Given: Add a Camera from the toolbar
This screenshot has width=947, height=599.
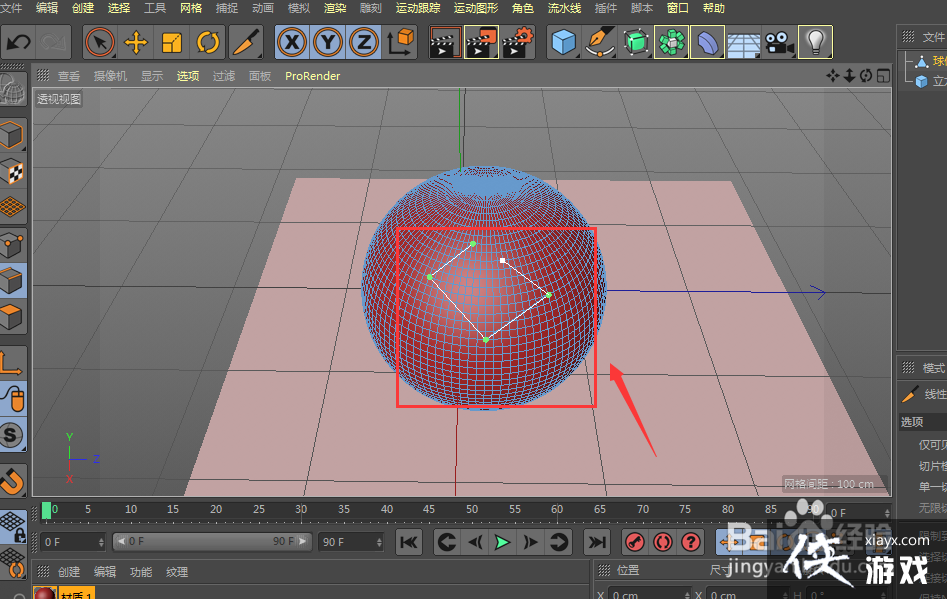Looking at the screenshot, I should coord(777,42).
